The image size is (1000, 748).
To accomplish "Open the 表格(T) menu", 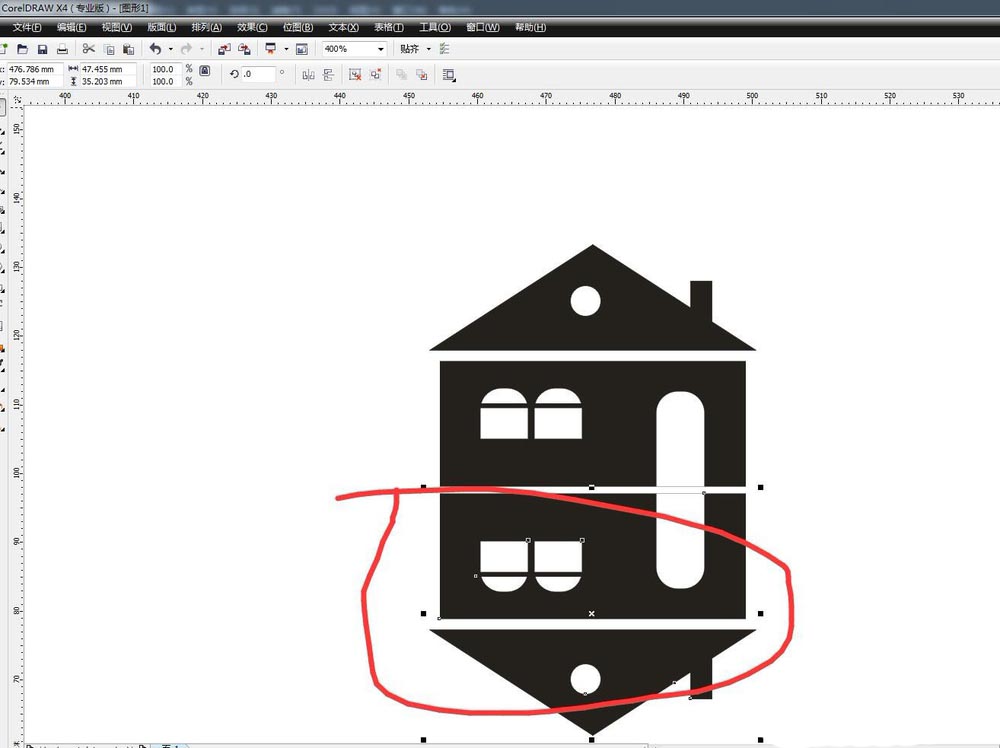I will click(388, 27).
